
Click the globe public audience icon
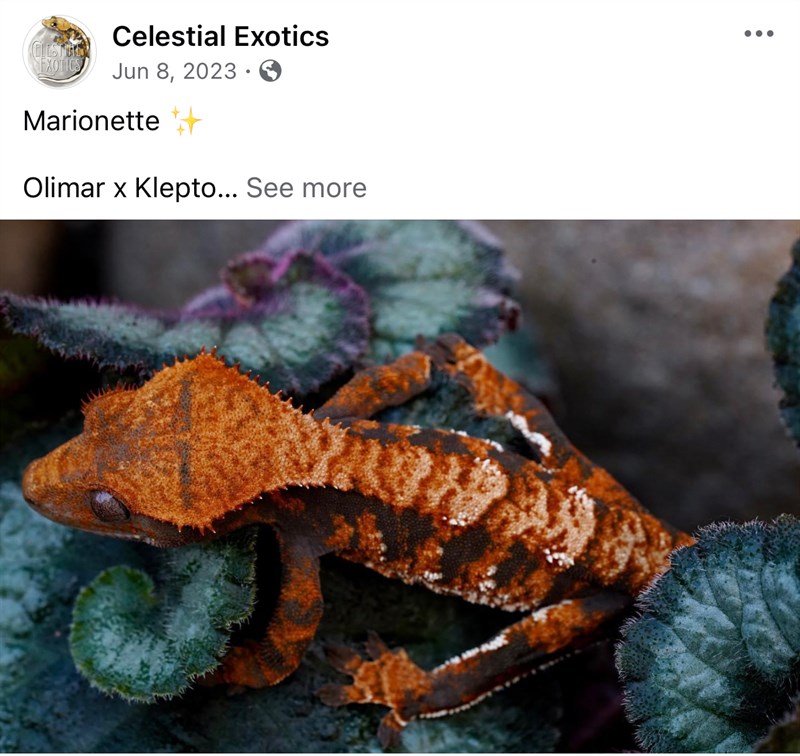[270, 71]
